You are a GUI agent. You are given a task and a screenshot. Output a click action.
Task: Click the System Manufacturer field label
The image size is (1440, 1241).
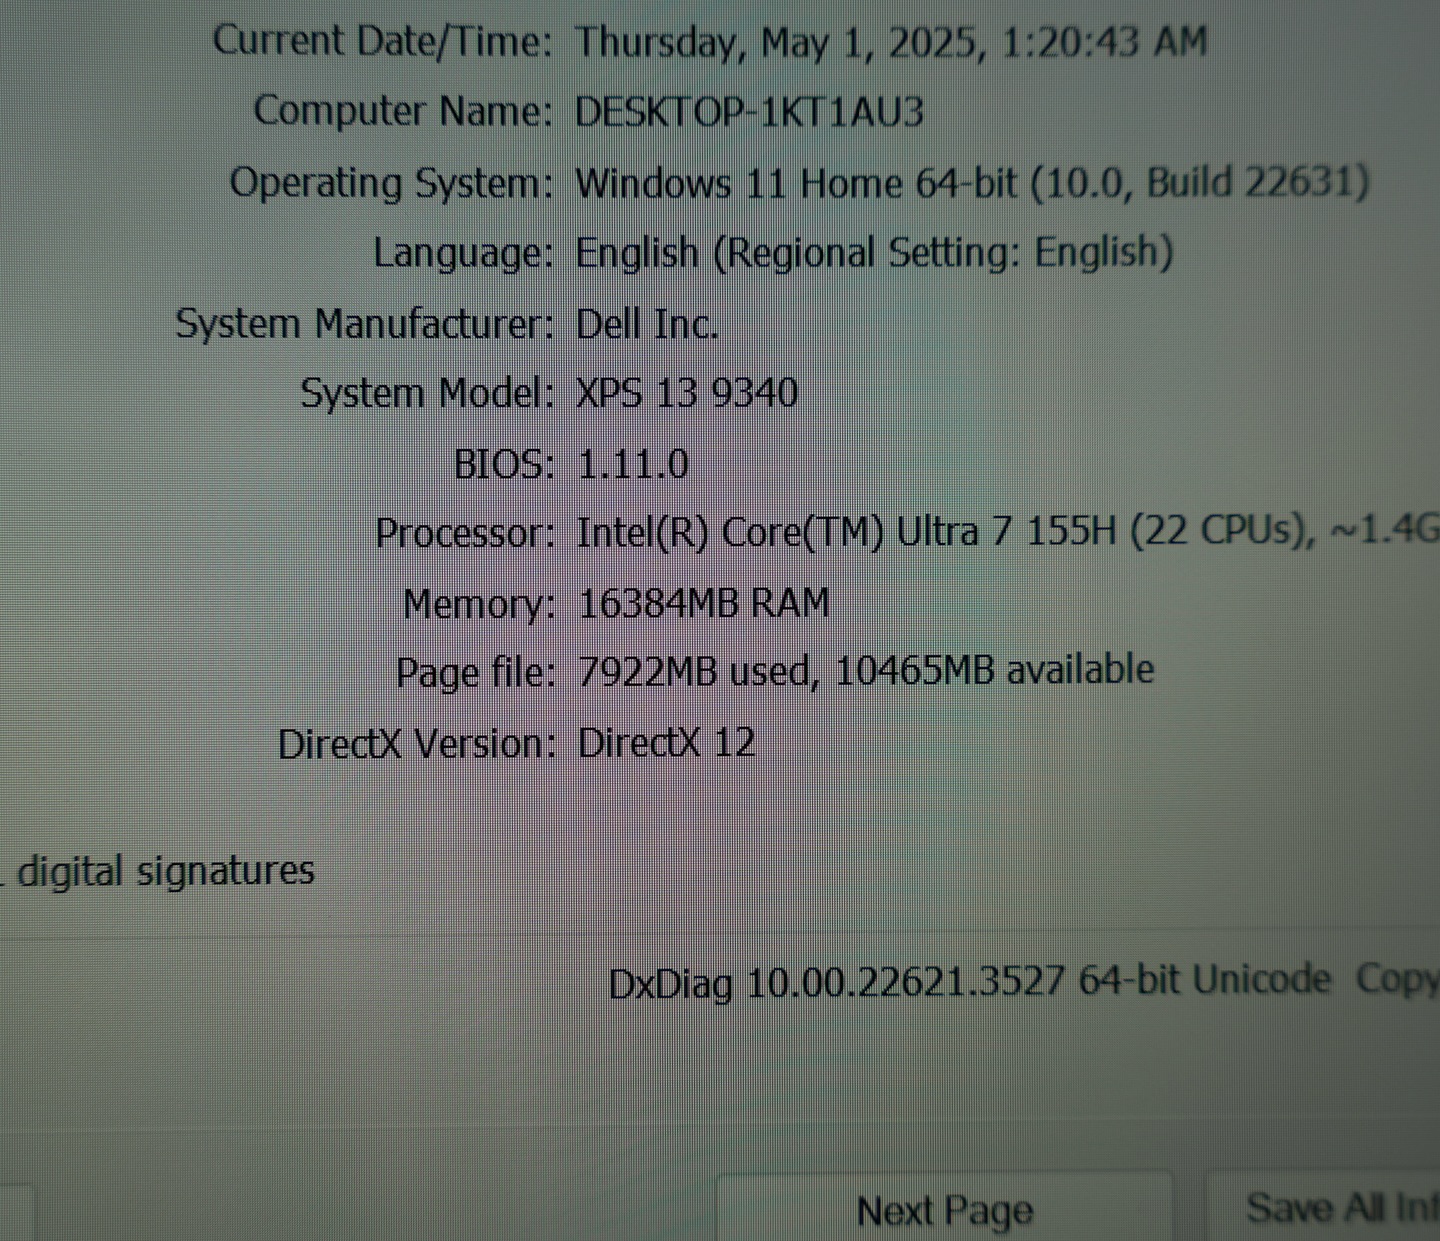(364, 324)
